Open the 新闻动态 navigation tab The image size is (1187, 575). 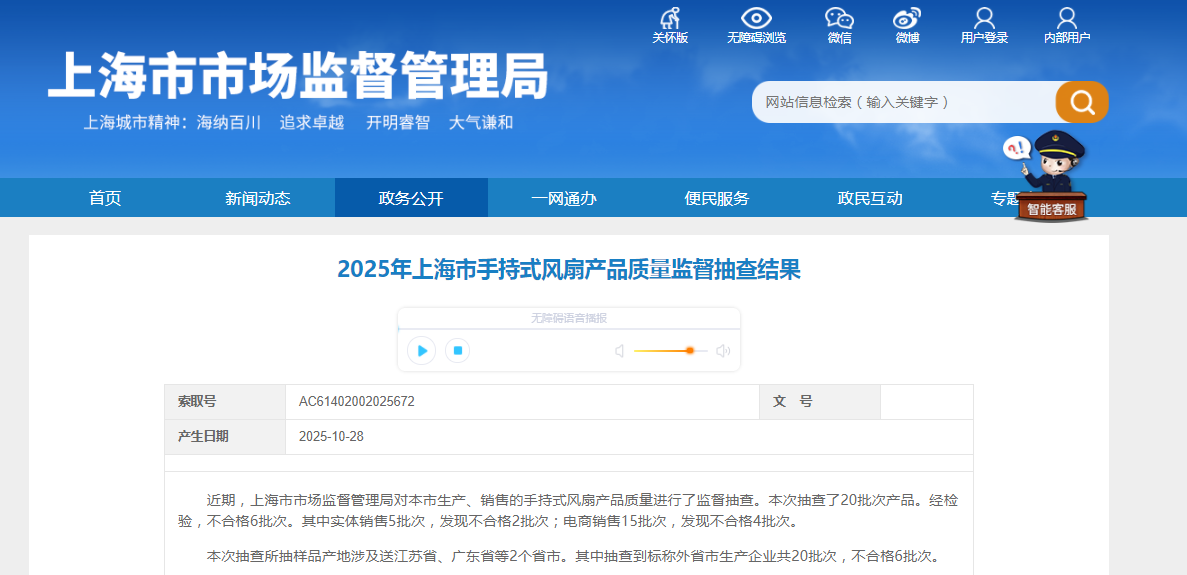coord(258,198)
